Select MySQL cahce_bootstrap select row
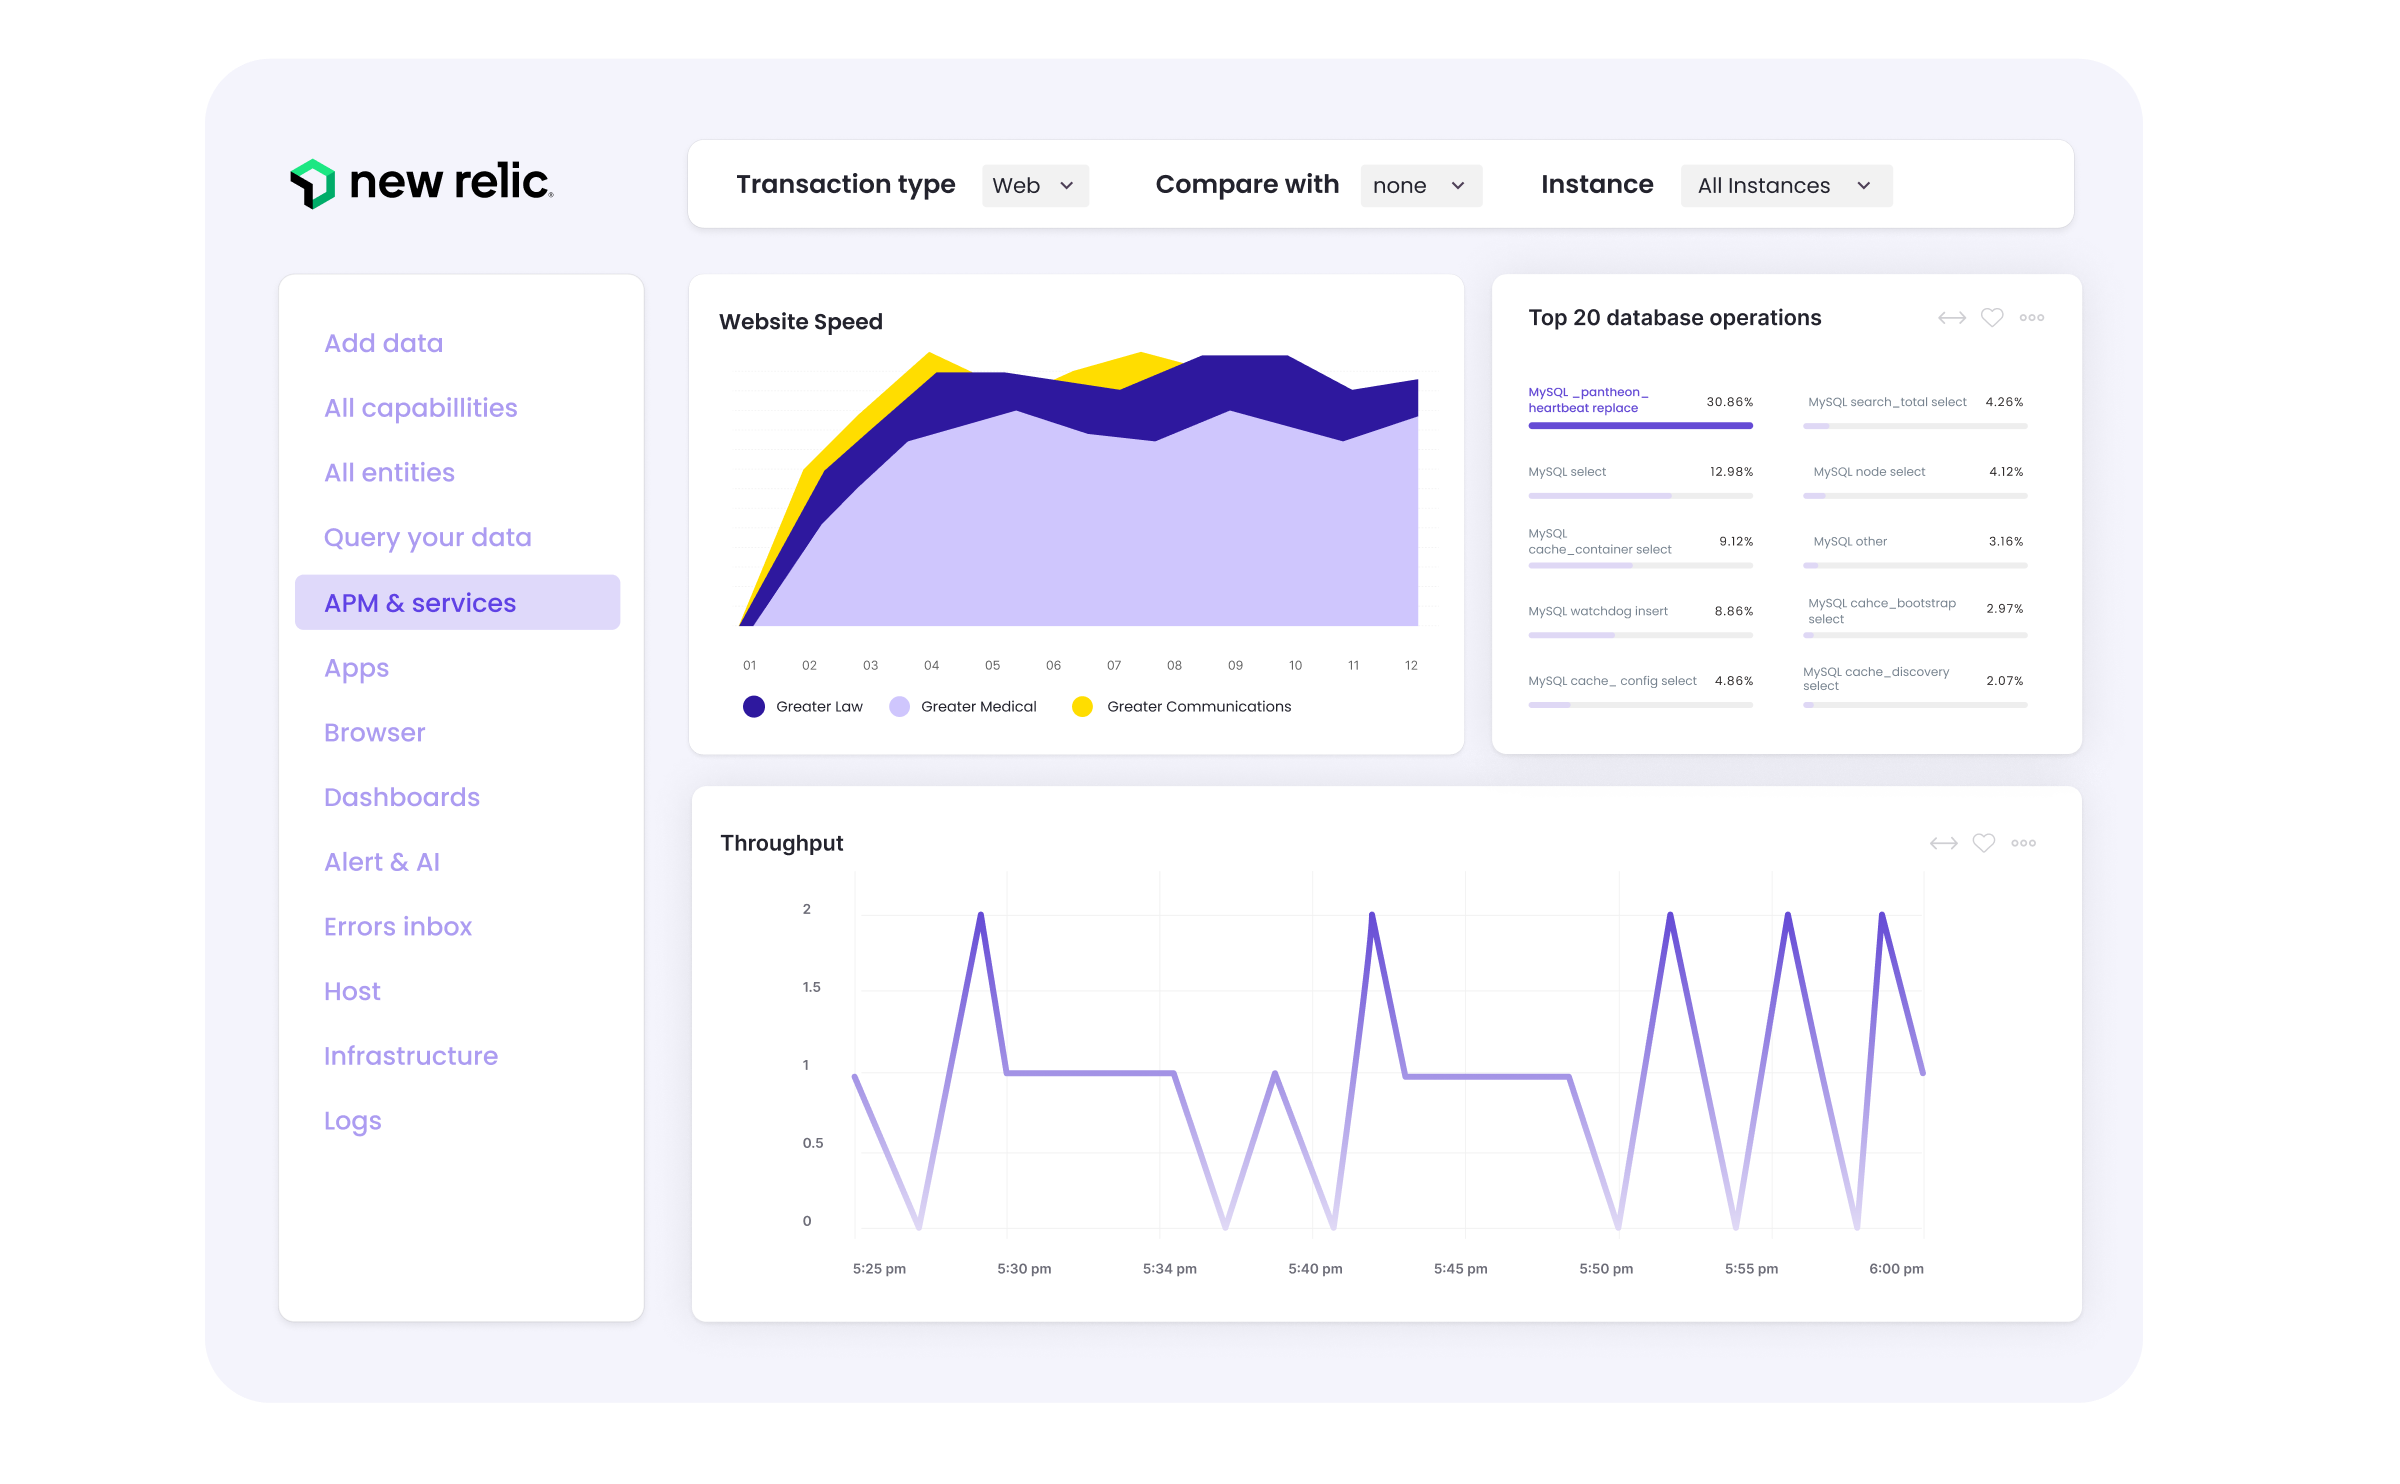Image resolution: width=2400 pixels, height=1484 pixels. (x=1915, y=616)
